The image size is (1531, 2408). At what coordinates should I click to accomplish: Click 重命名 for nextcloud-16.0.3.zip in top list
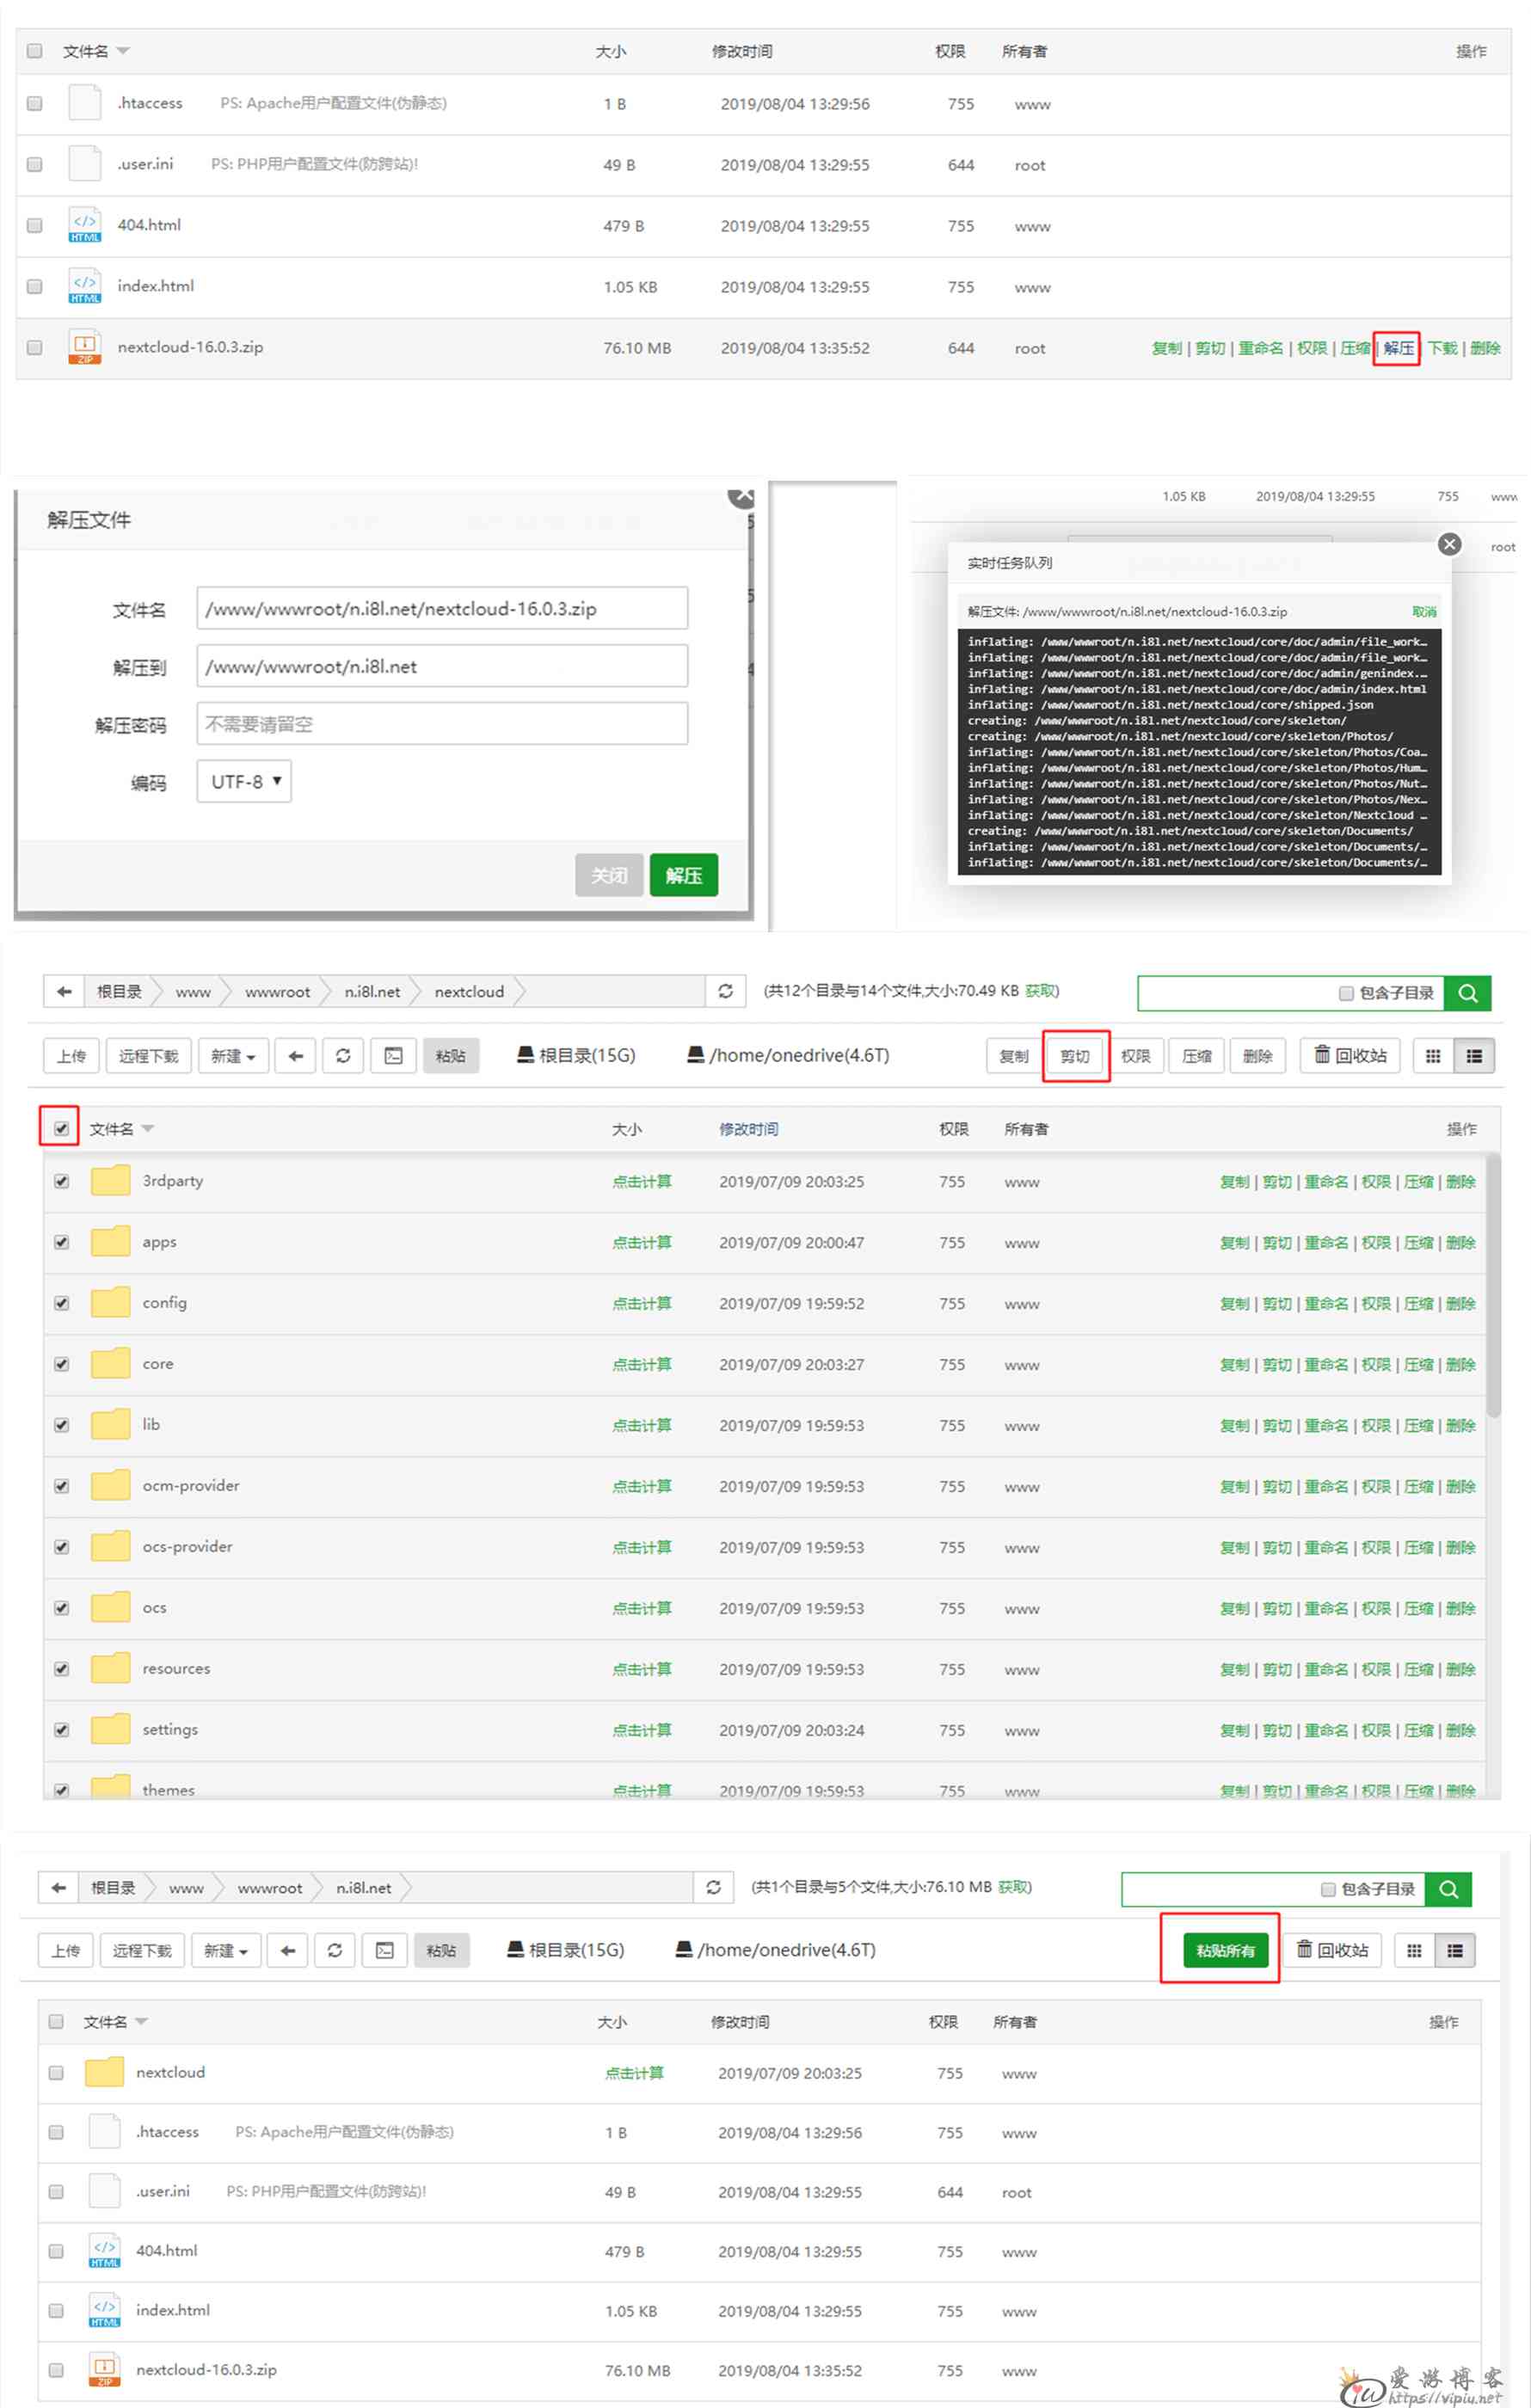point(1260,348)
